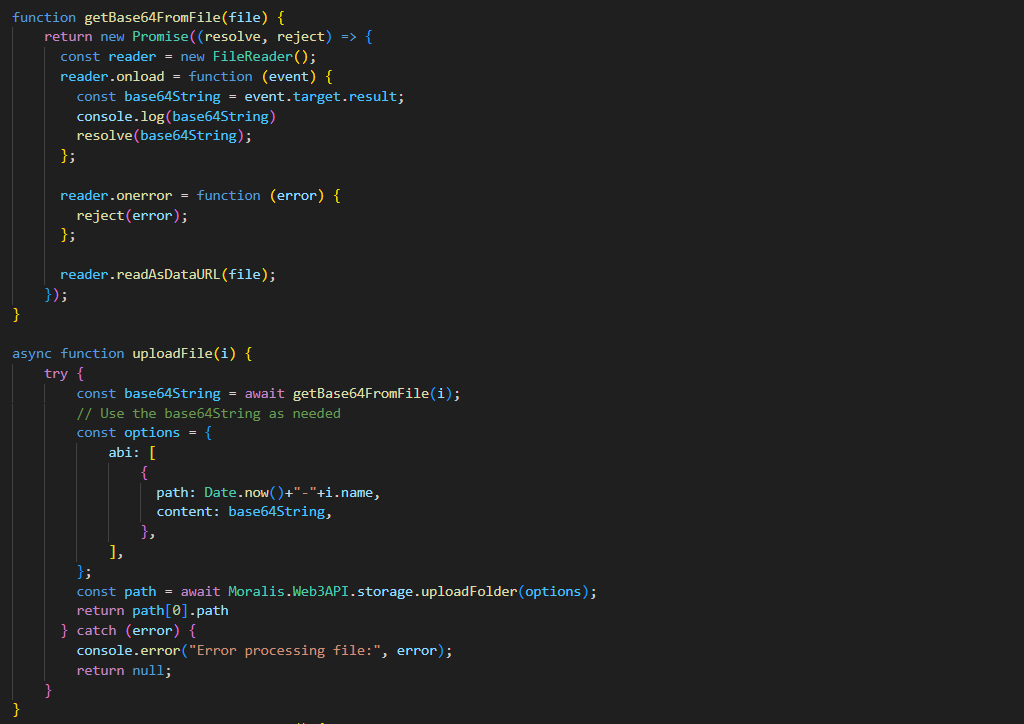The width and height of the screenshot is (1024, 724).
Task: Click the 'Date' object in Date.now()
Action: click(x=220, y=492)
